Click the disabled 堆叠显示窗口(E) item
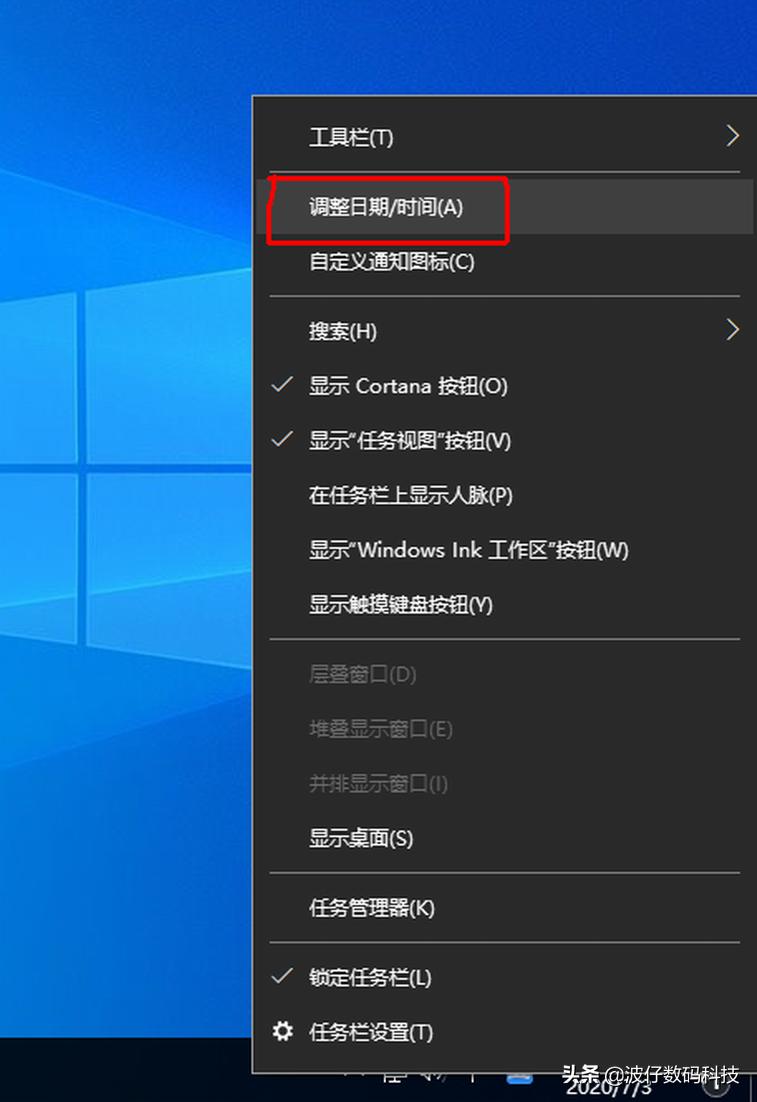Screen dimensions: 757x1102 504,729
